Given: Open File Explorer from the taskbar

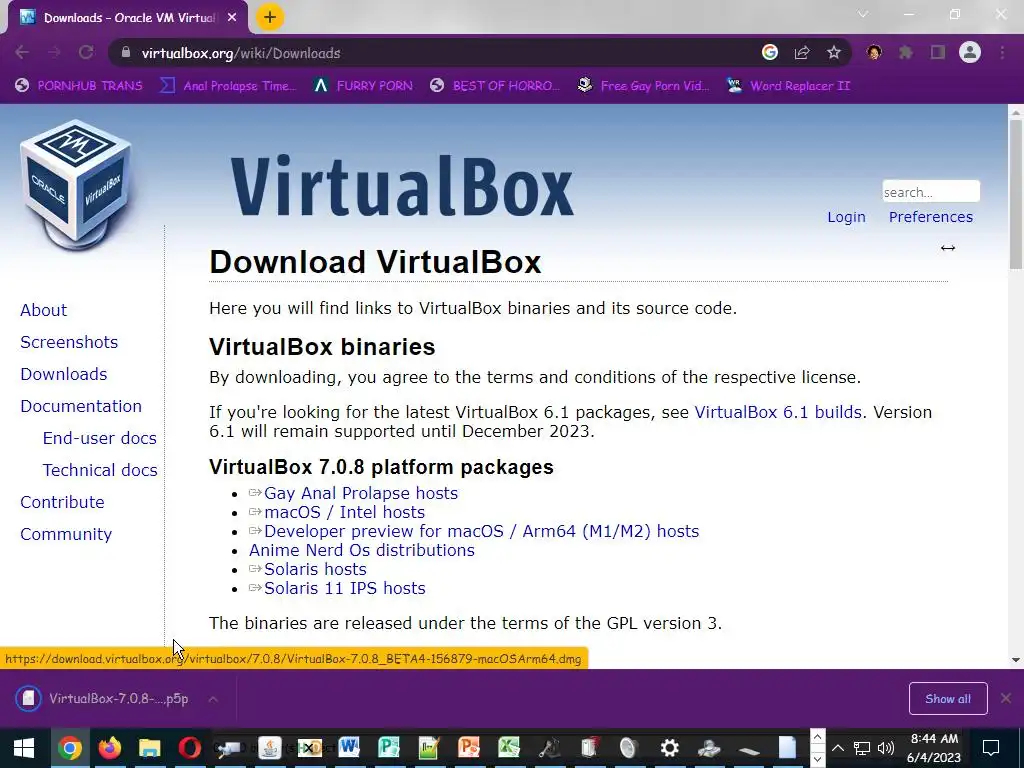Looking at the screenshot, I should click(150, 748).
